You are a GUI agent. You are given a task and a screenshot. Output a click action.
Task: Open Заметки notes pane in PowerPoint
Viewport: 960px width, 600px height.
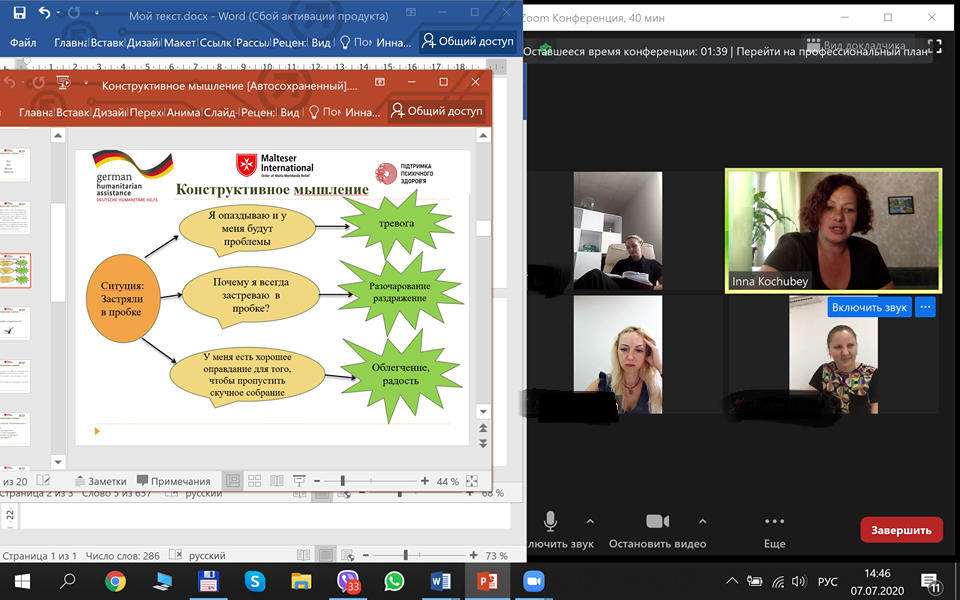pos(100,481)
